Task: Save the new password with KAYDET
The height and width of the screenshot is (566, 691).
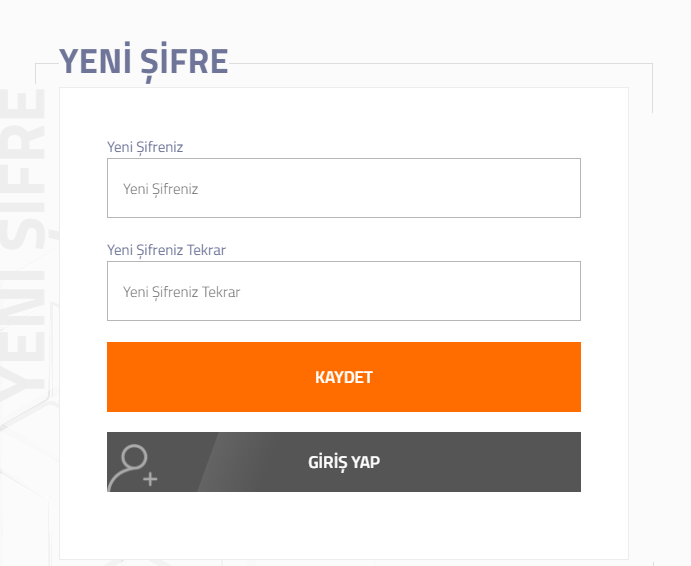Action: point(344,377)
